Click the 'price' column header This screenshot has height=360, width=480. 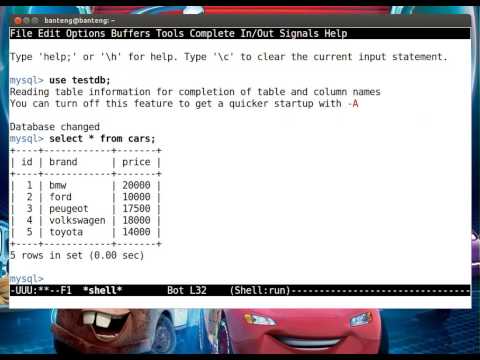[136, 162]
